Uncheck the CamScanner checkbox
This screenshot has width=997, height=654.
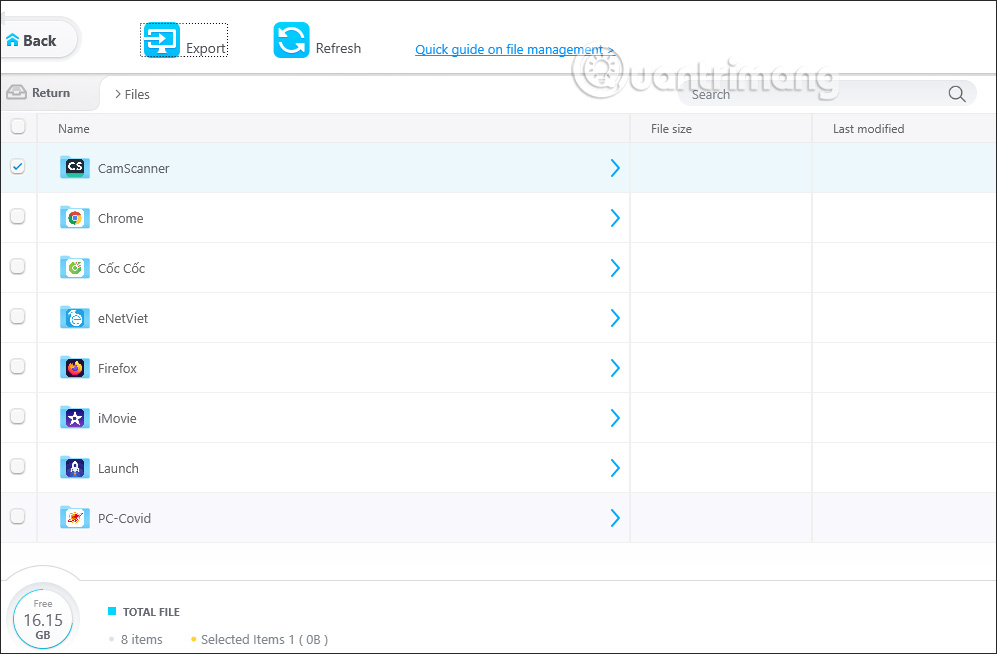coord(16,167)
